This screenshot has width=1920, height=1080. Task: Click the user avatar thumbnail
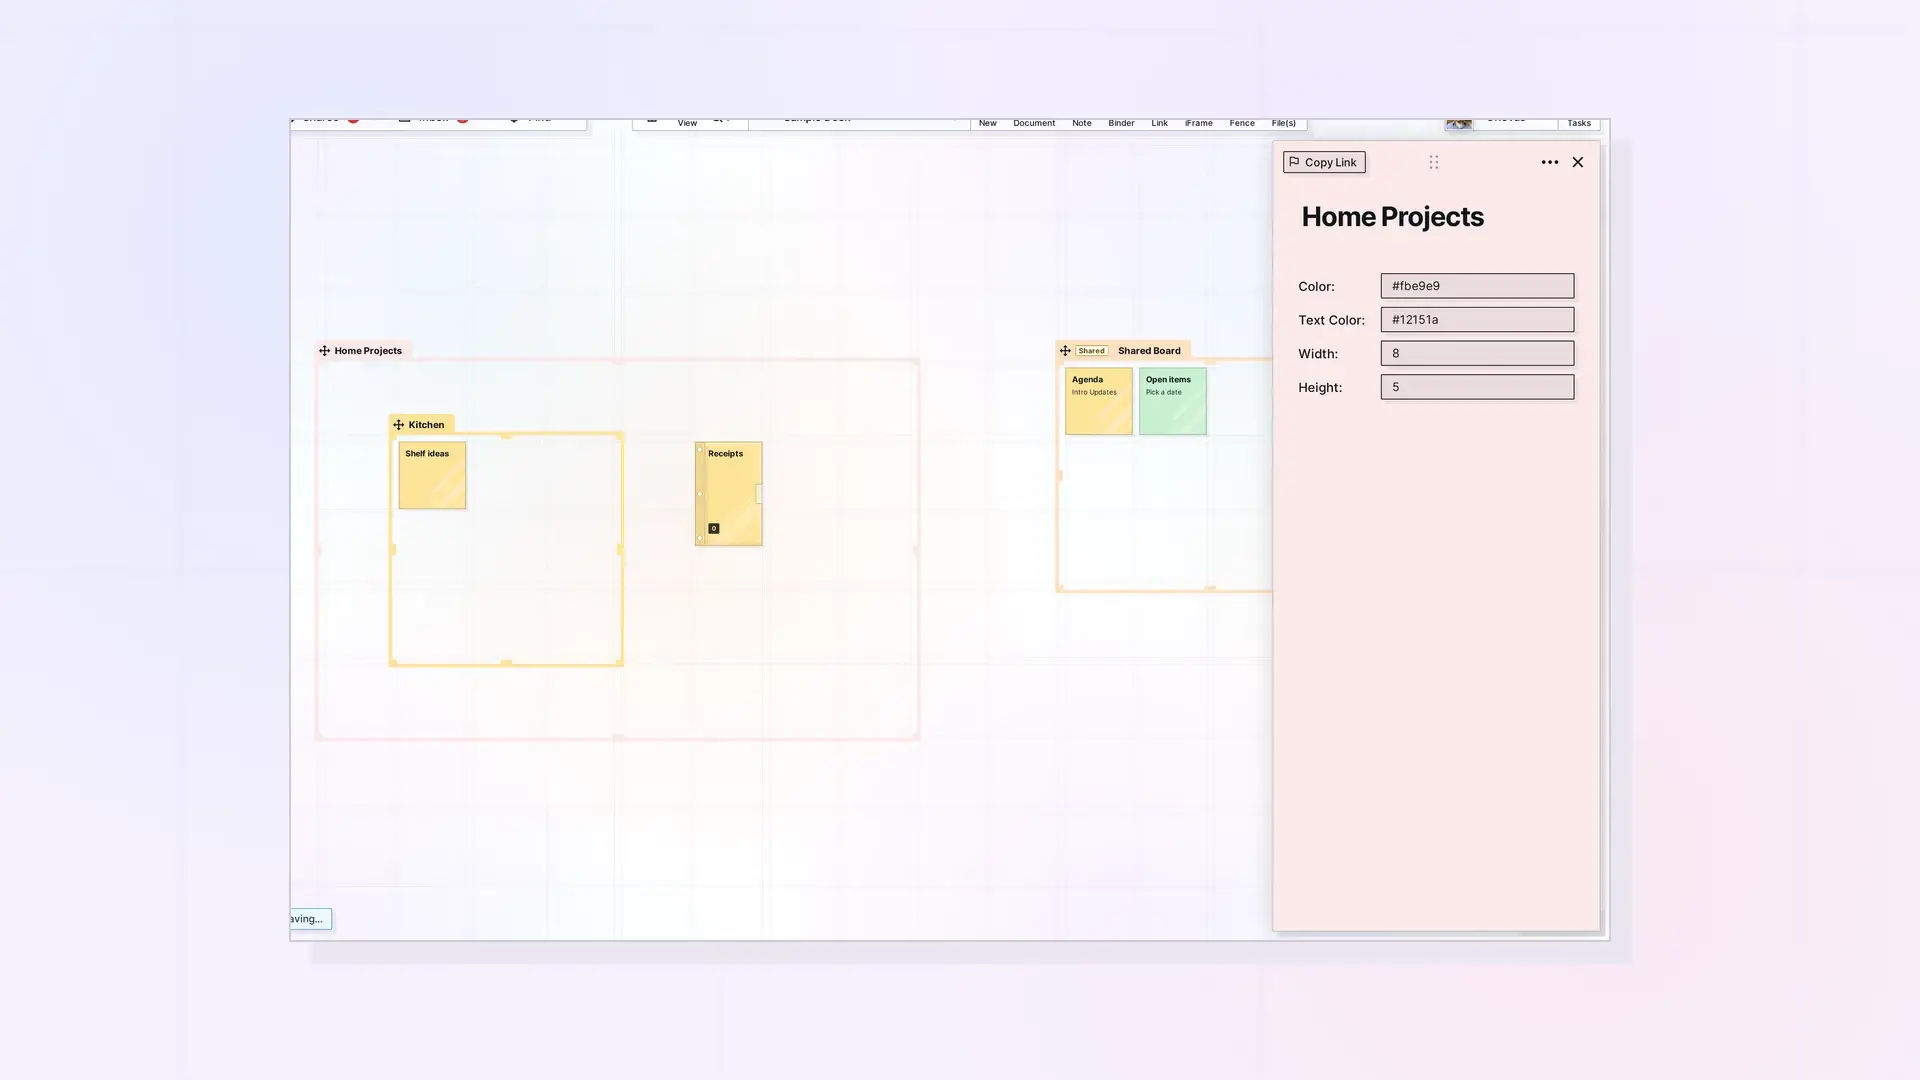click(1459, 123)
